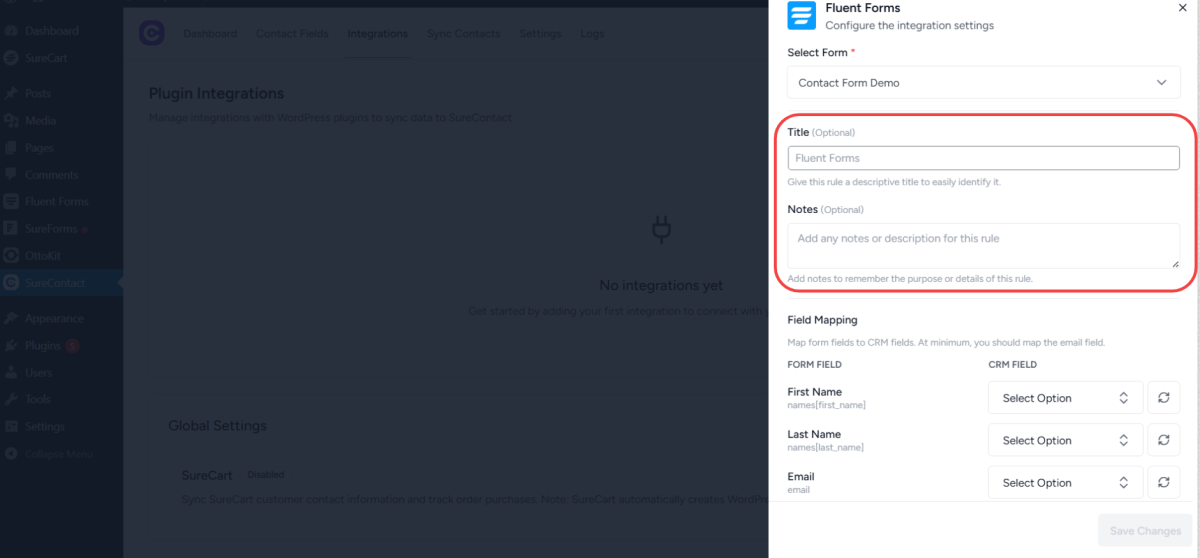Expand CRM field dropdown for First Name
The image size is (1200, 558).
1065,398
